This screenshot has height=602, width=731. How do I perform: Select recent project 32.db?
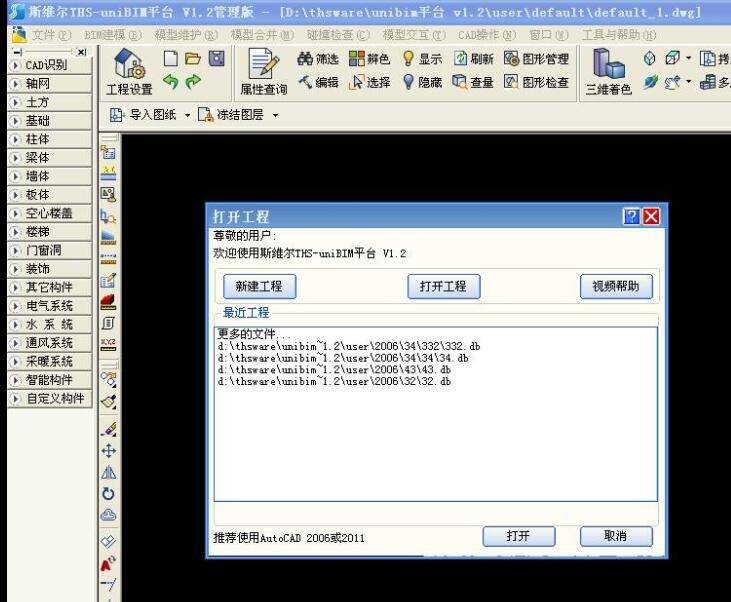tap(334, 381)
